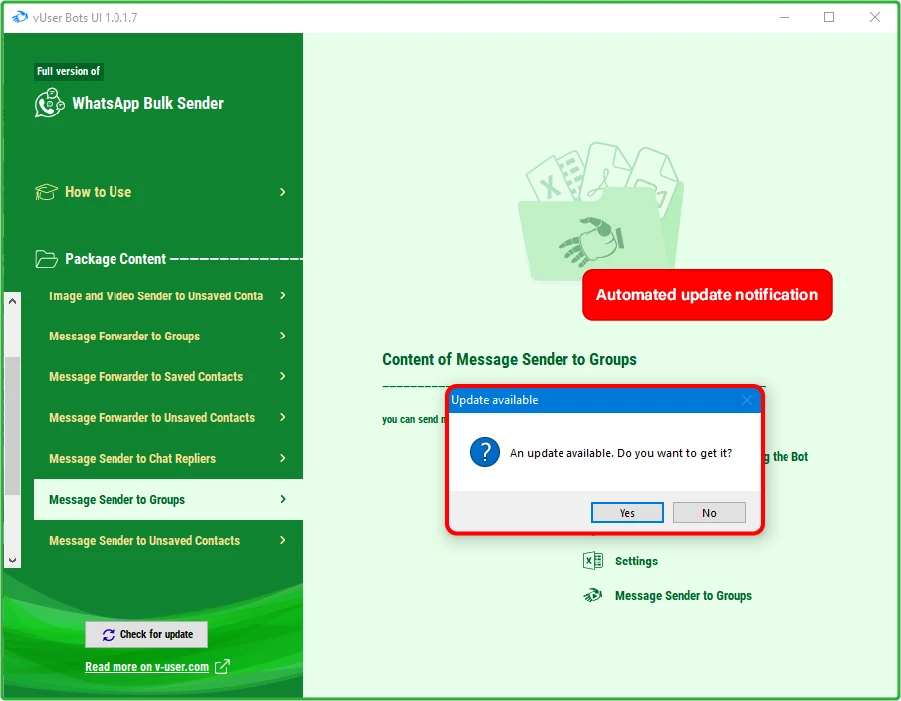
Task: Click the folder with robot hand illustration
Action: pos(600,212)
